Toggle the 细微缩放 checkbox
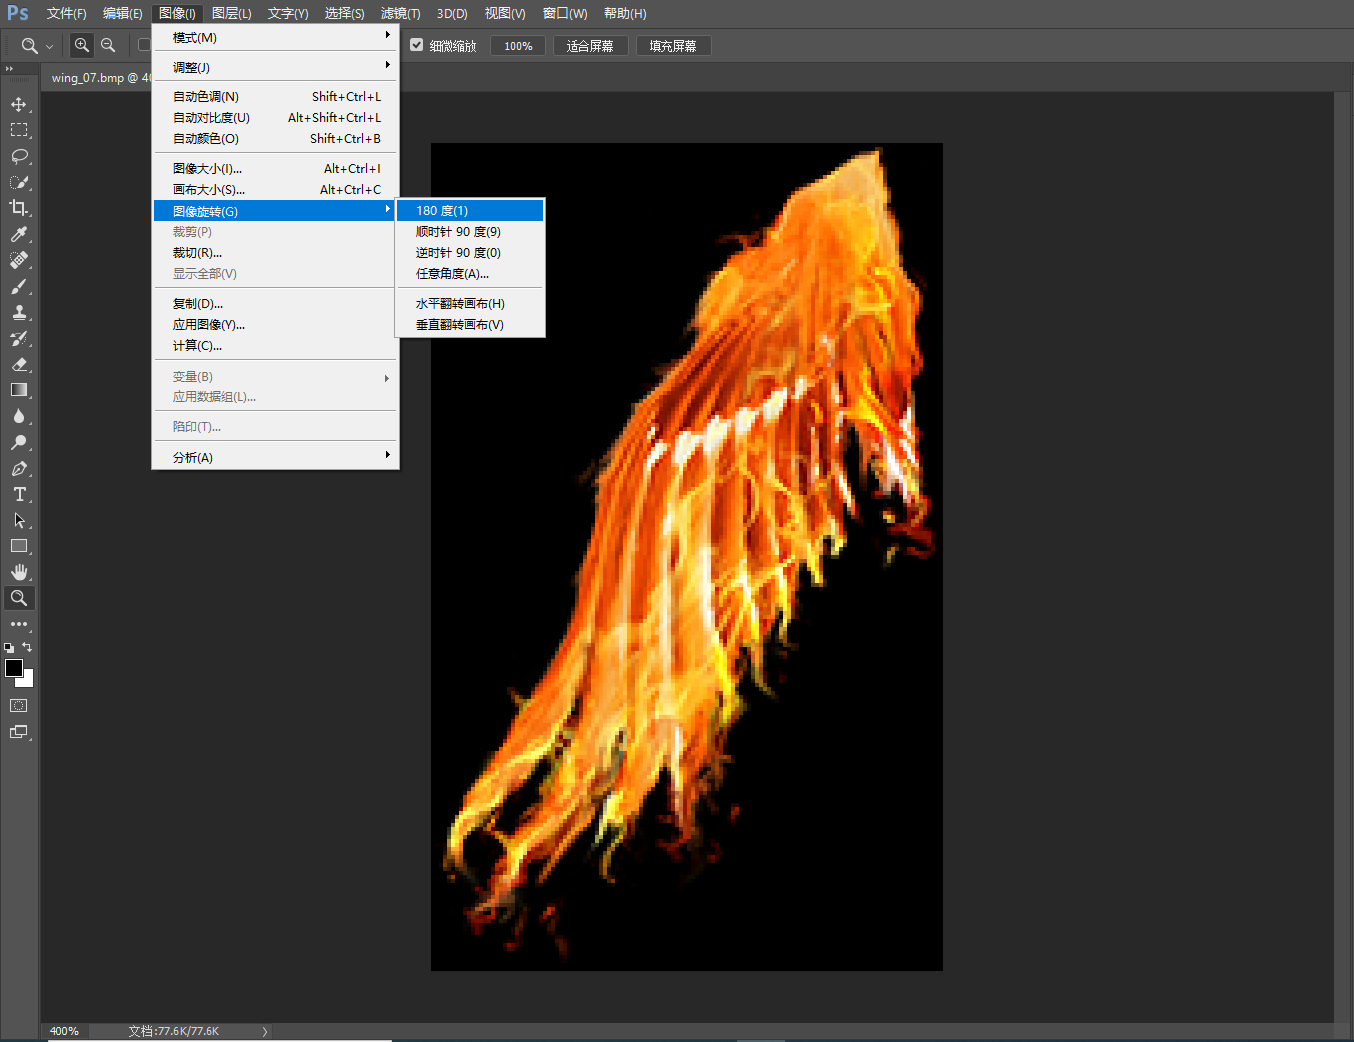Screen dimensions: 1354x1042 click(x=417, y=45)
